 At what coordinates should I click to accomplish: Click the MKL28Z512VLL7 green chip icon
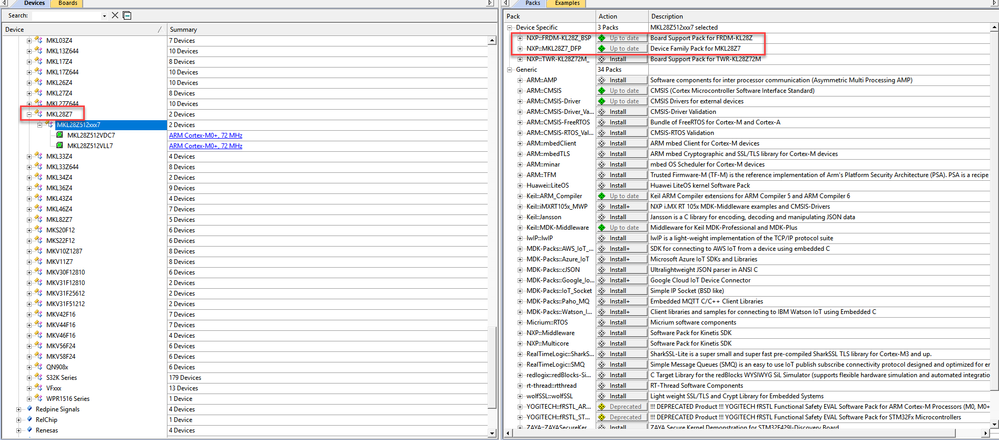point(60,146)
